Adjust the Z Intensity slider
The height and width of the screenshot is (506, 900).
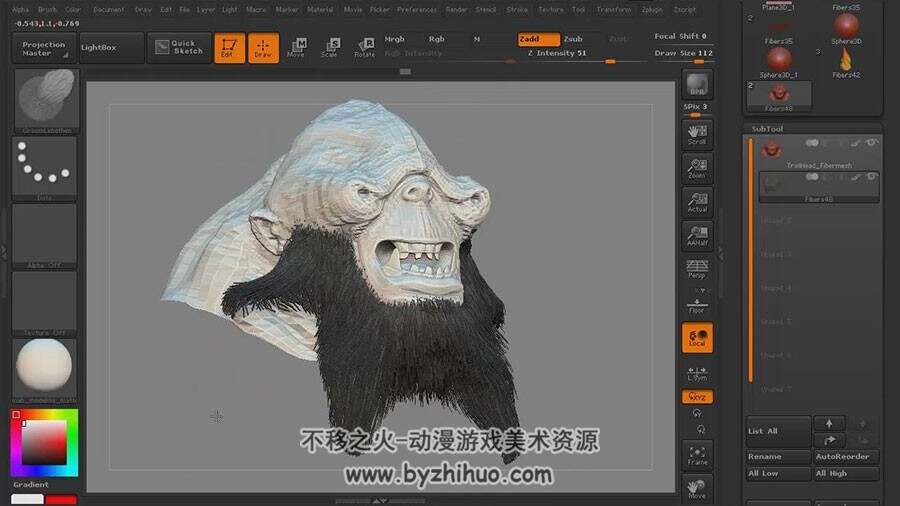tap(583, 55)
